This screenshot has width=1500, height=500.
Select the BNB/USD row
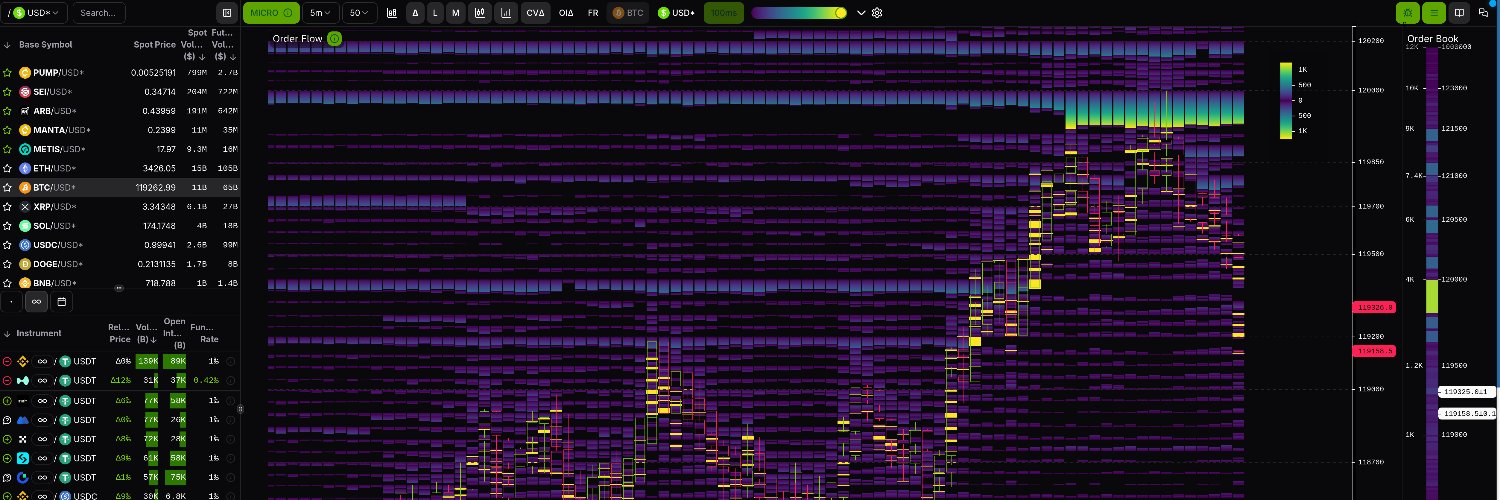click(x=120, y=283)
